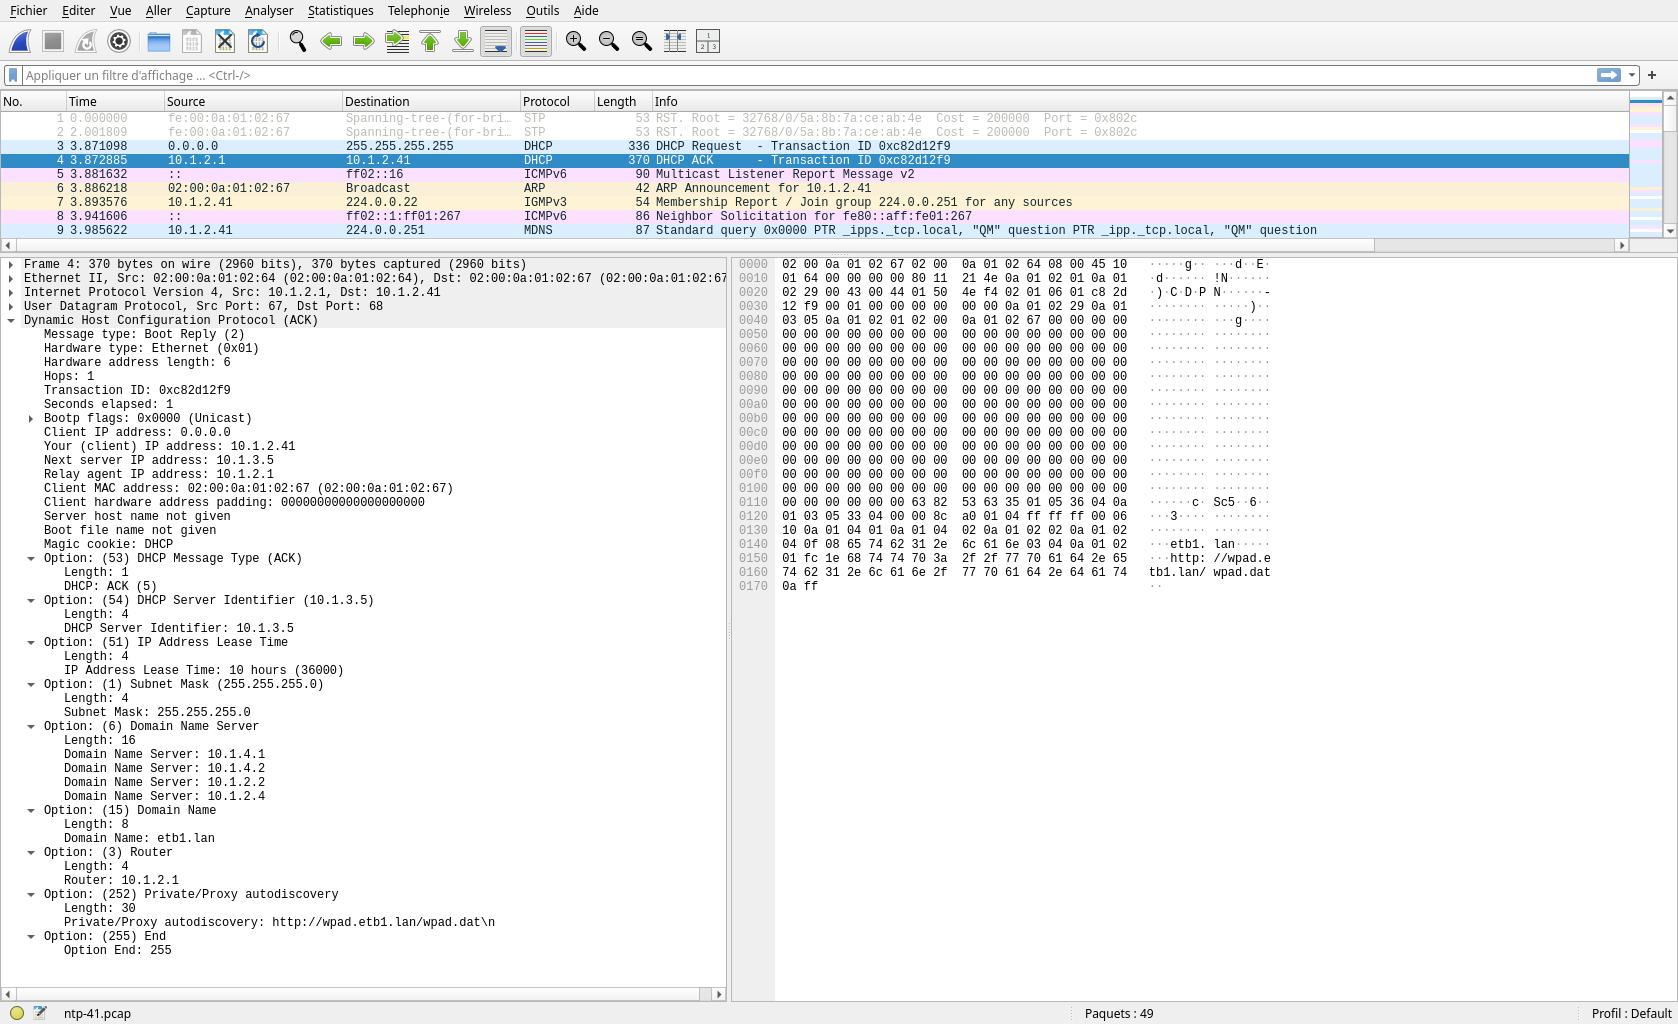The width and height of the screenshot is (1678, 1024).
Task: Open the Statistiques menu
Action: point(340,11)
